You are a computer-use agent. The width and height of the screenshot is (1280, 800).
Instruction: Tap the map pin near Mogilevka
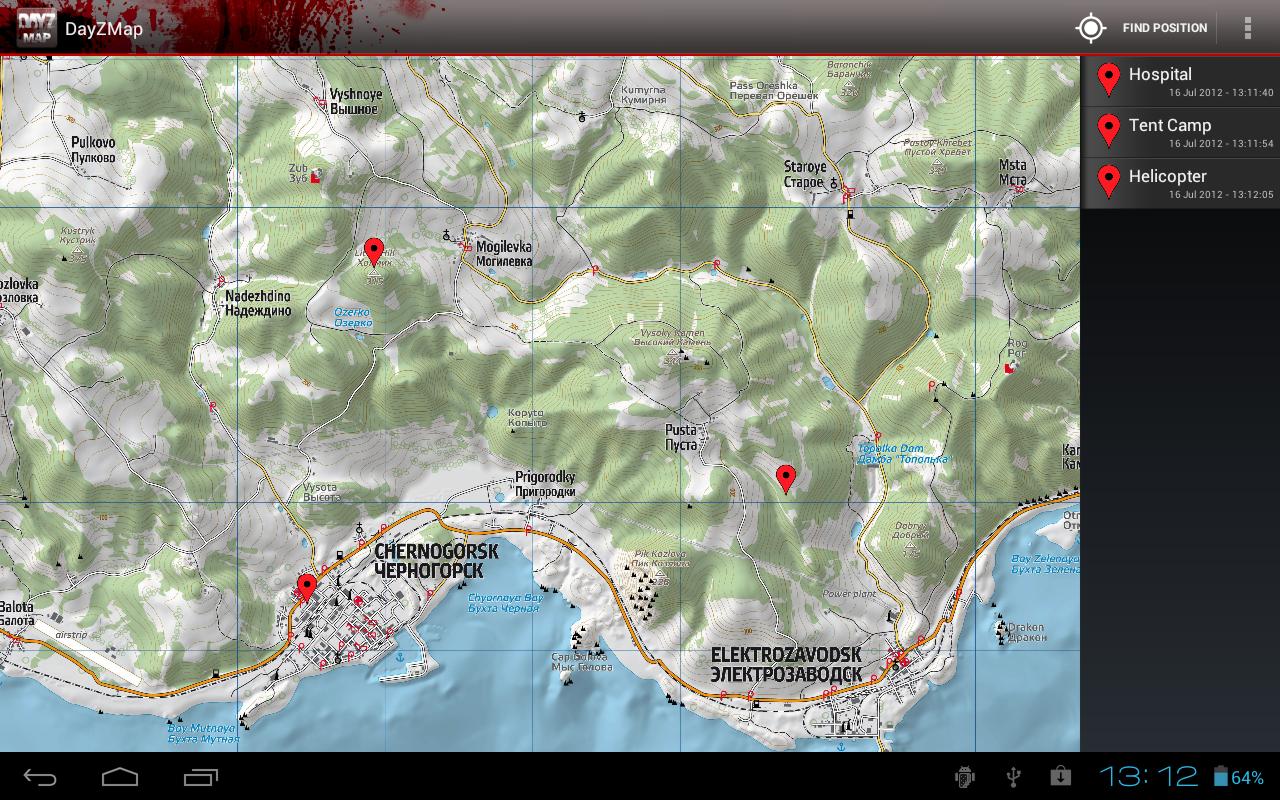(x=374, y=251)
